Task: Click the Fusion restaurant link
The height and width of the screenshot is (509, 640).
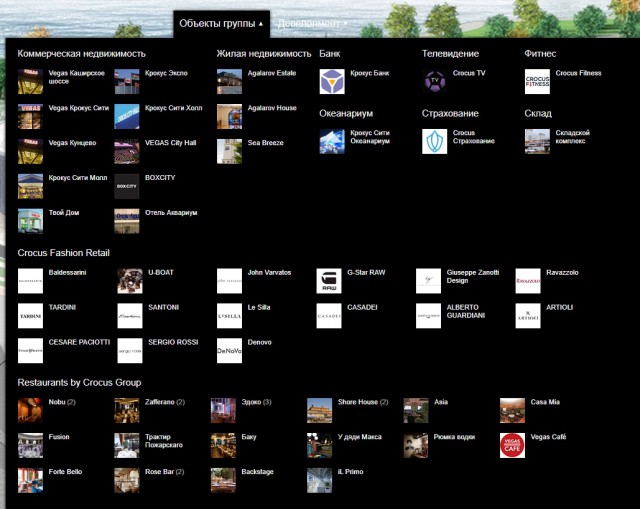Action: 59,437
